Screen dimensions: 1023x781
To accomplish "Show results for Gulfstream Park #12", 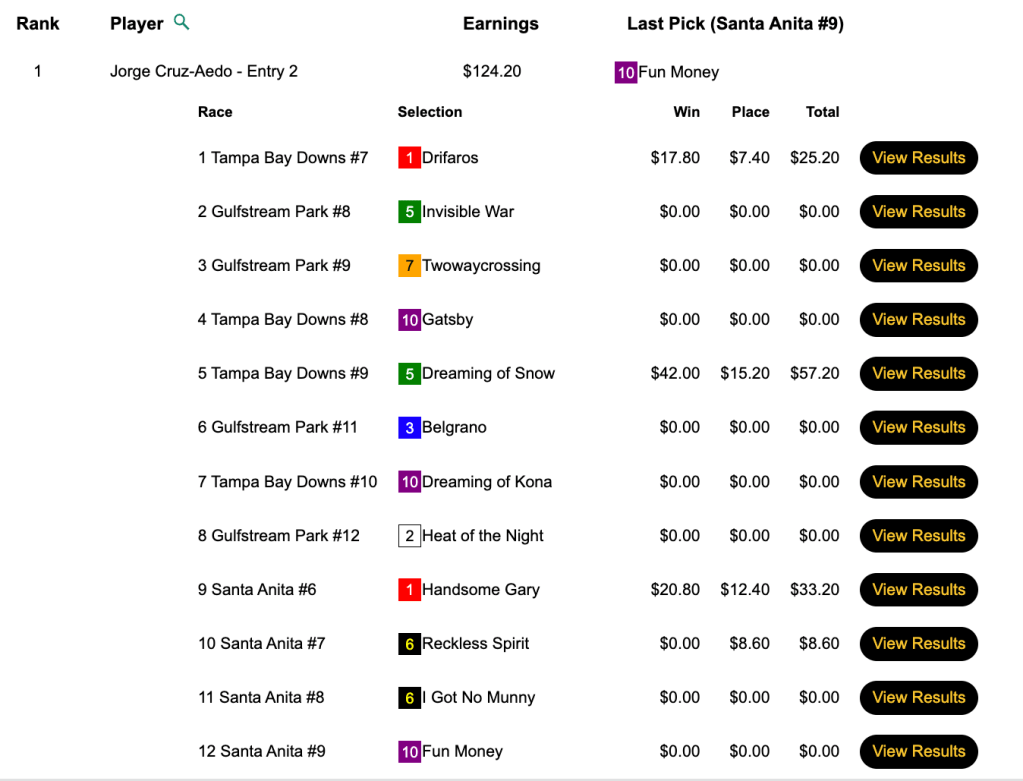I will (x=918, y=536).
